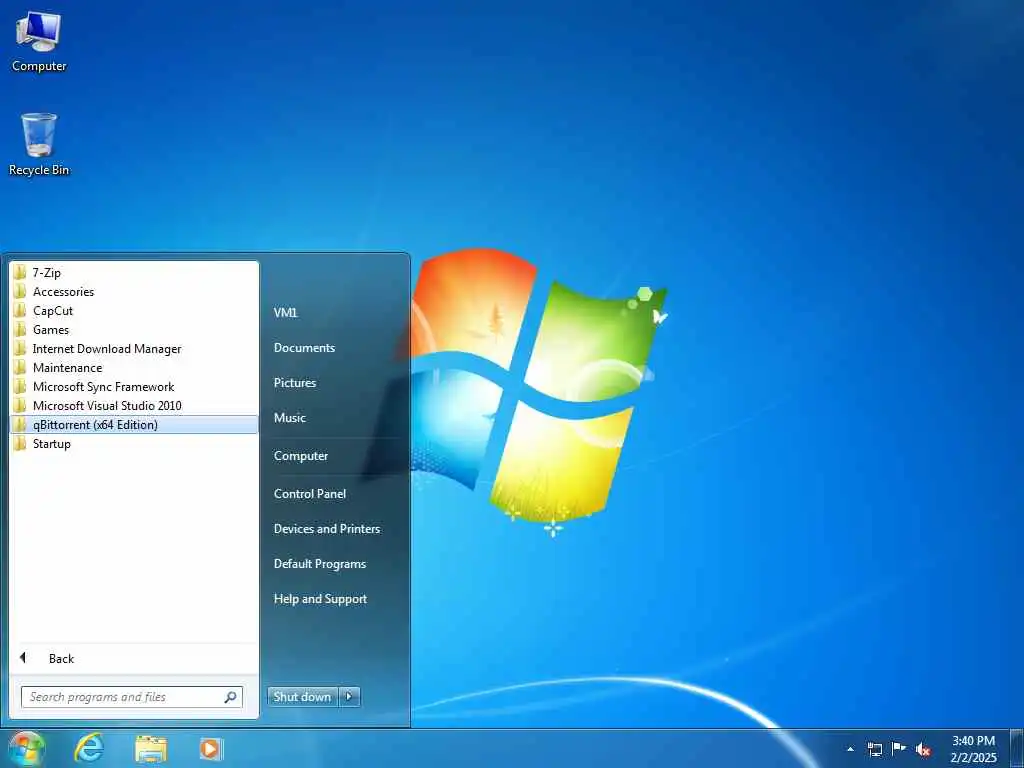Open the Recycle Bin desktop icon
1024x768 pixels.
[39, 144]
